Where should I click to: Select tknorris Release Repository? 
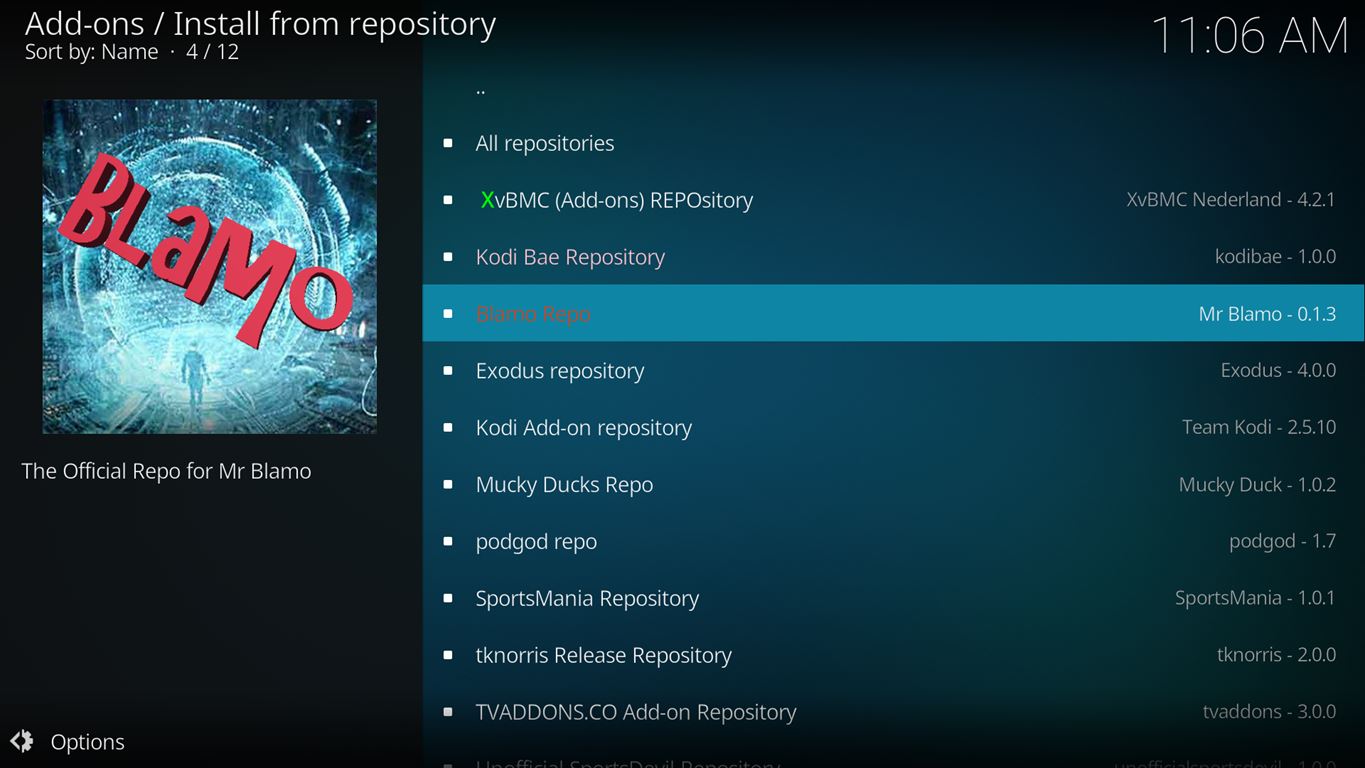pyautogui.click(x=603, y=656)
